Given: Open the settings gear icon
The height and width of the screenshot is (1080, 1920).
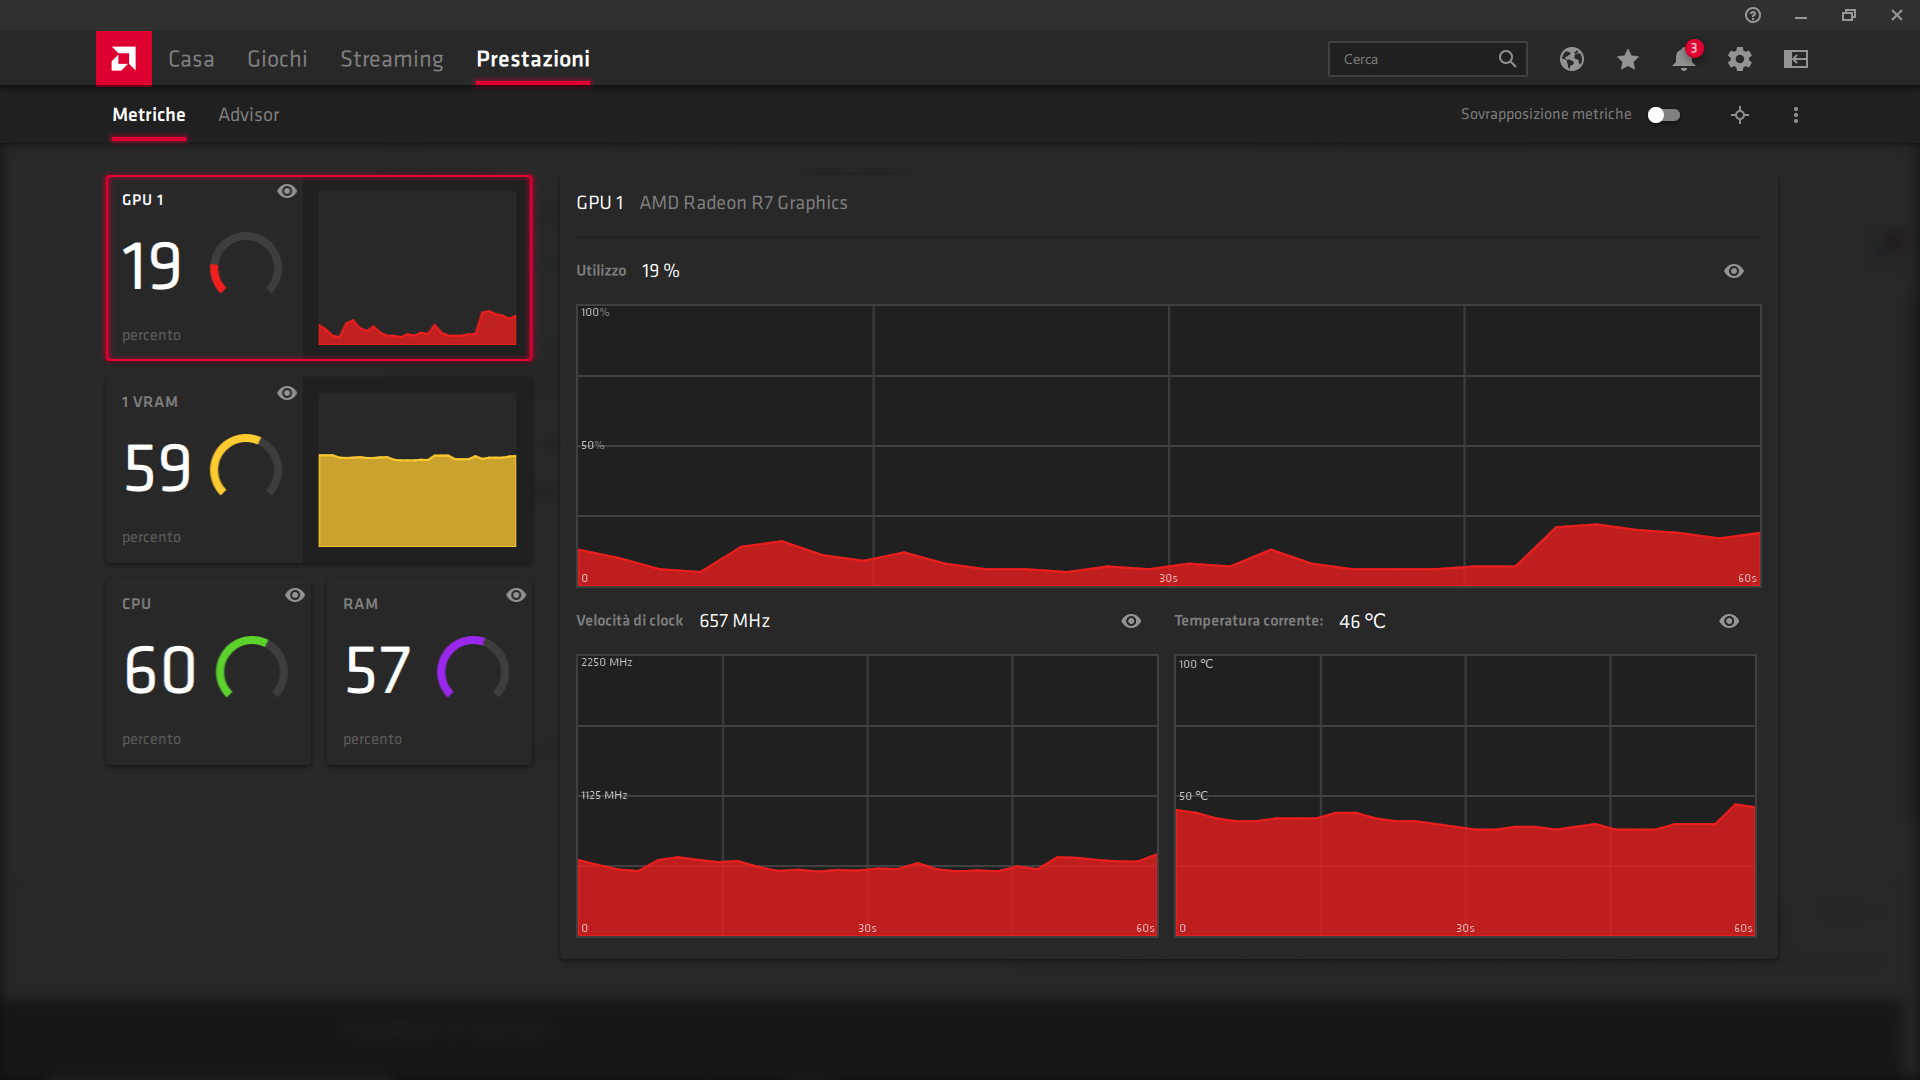Looking at the screenshot, I should click(x=1740, y=59).
